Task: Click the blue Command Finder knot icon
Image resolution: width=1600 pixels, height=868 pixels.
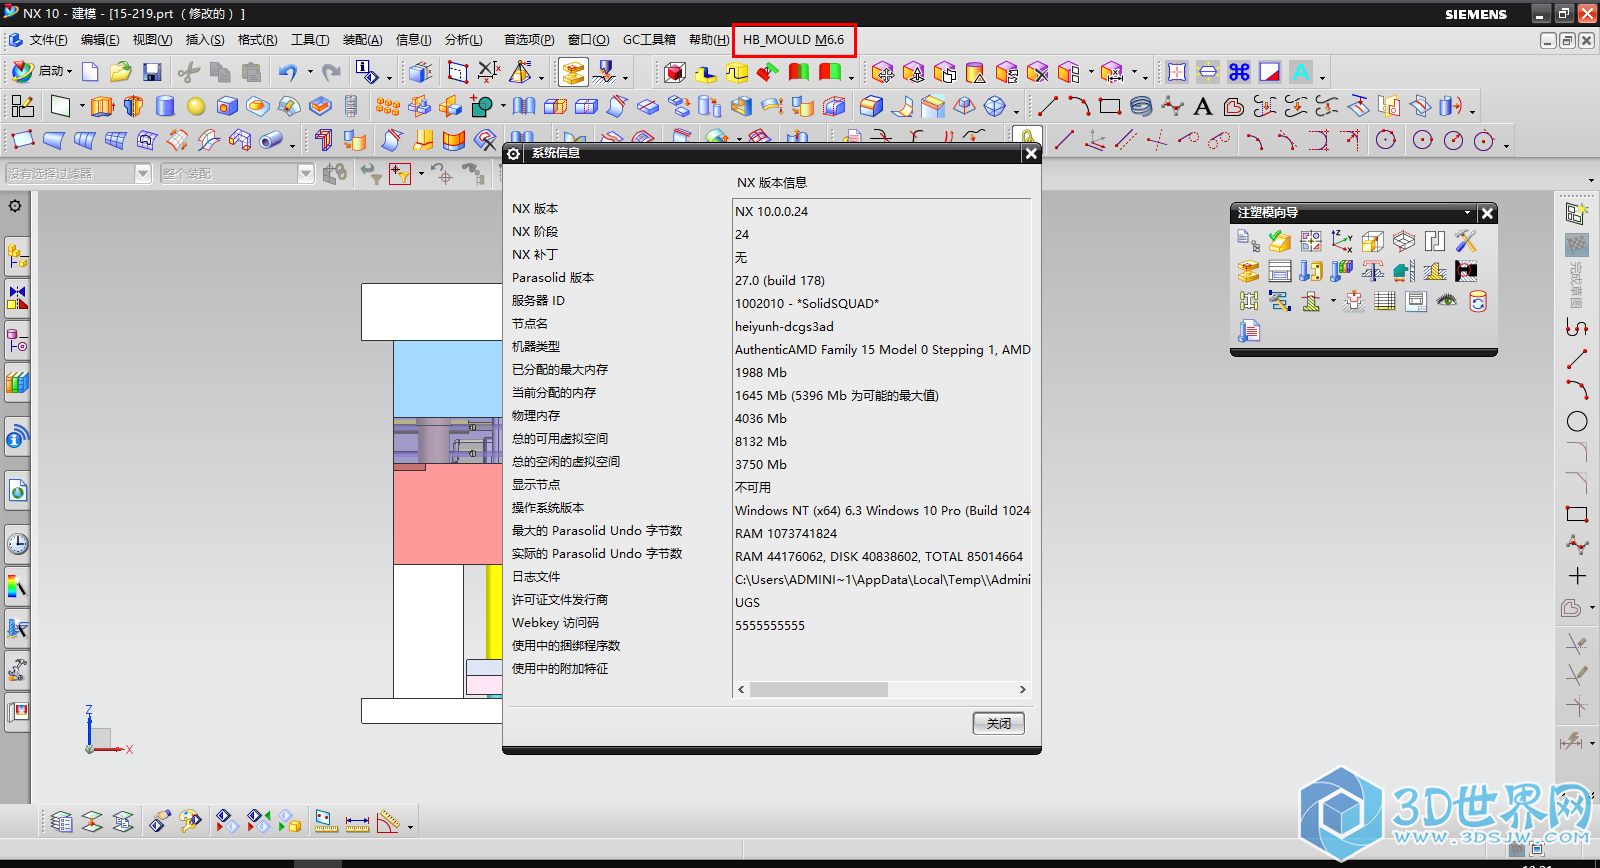Action: (1239, 72)
